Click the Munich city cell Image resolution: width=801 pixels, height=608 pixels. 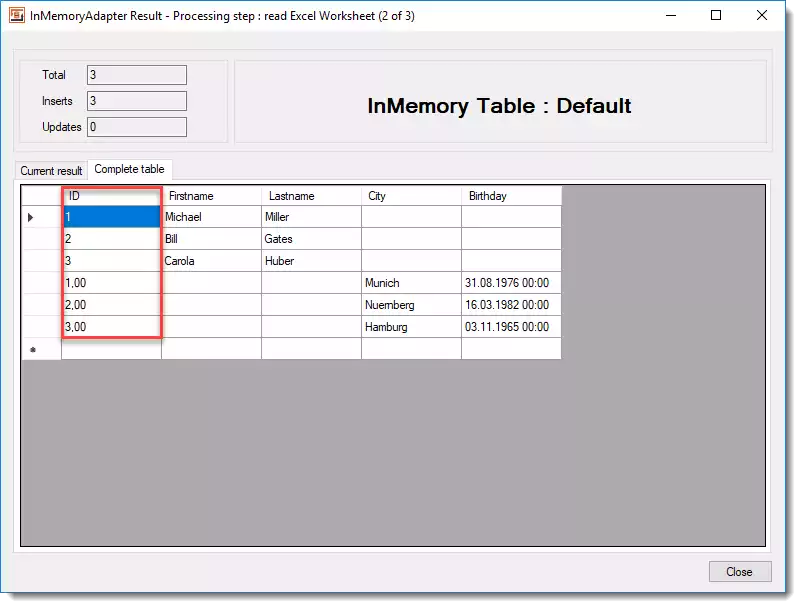tap(411, 283)
